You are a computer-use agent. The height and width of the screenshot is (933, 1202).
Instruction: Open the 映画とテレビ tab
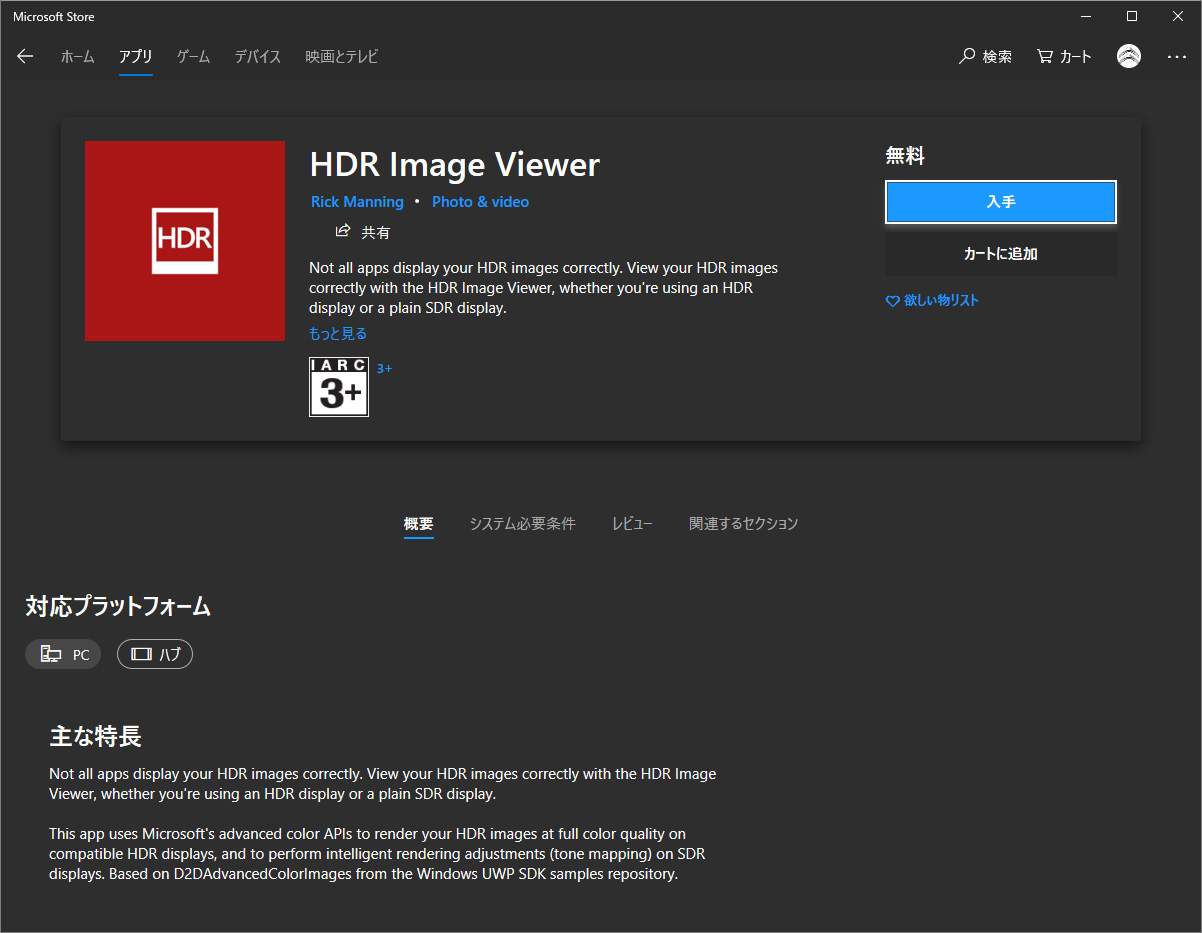[342, 57]
